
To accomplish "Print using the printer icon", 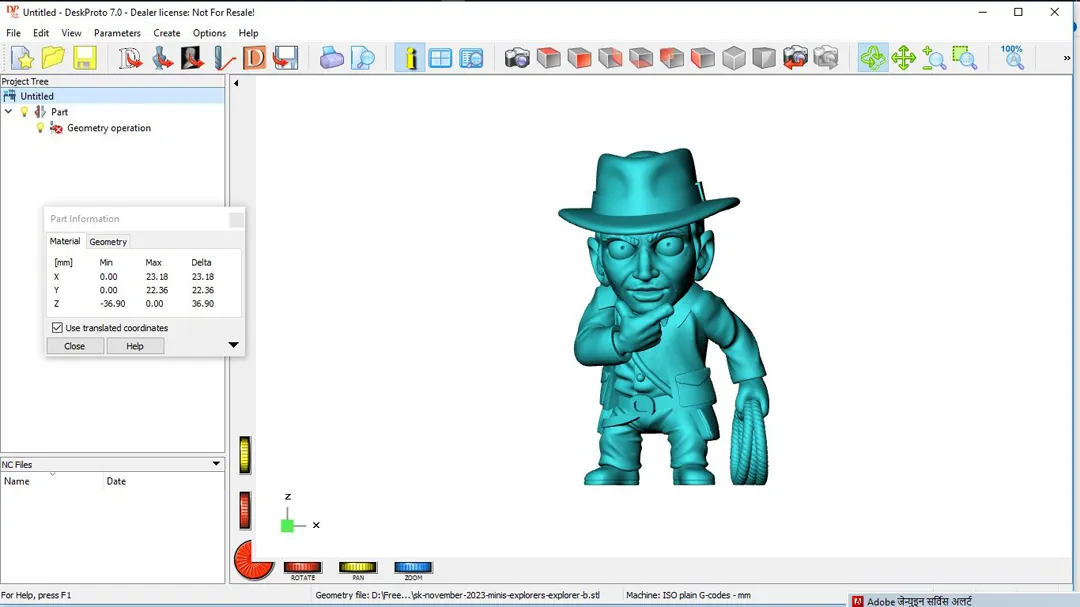I will 331,58.
